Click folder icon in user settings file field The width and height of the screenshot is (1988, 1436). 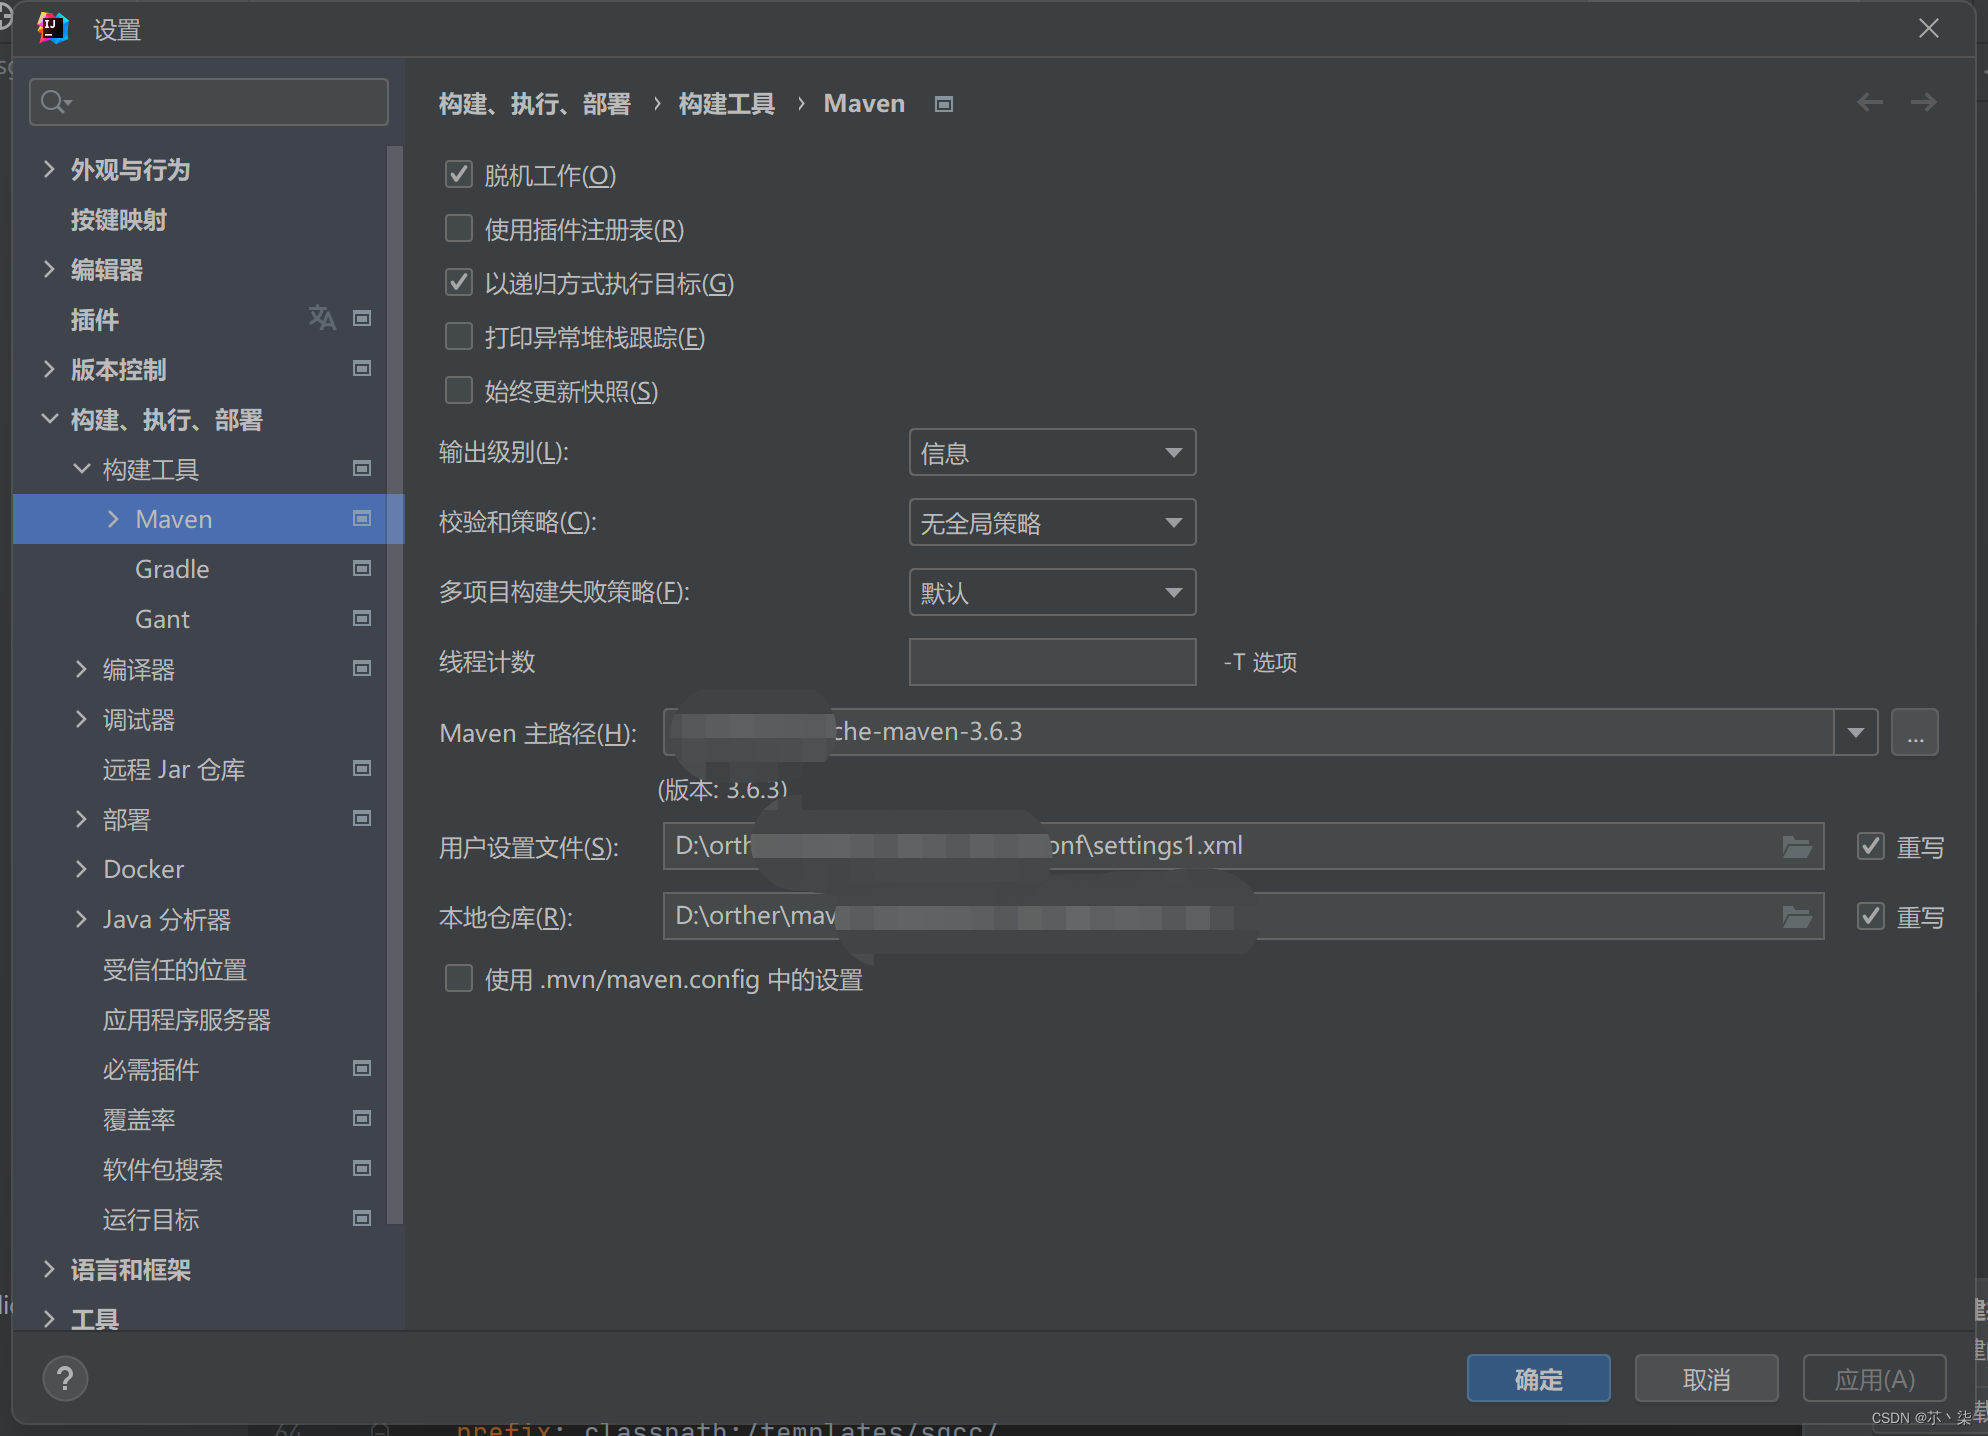(1797, 847)
